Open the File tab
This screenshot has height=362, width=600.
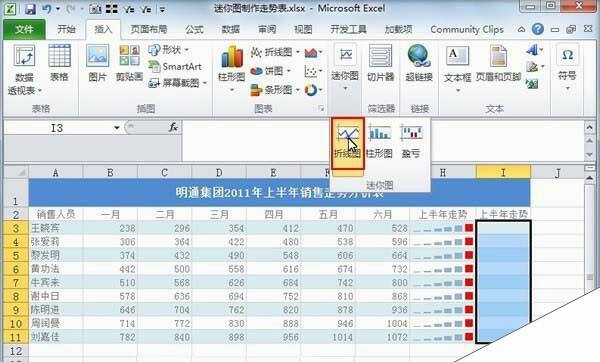click(x=24, y=29)
